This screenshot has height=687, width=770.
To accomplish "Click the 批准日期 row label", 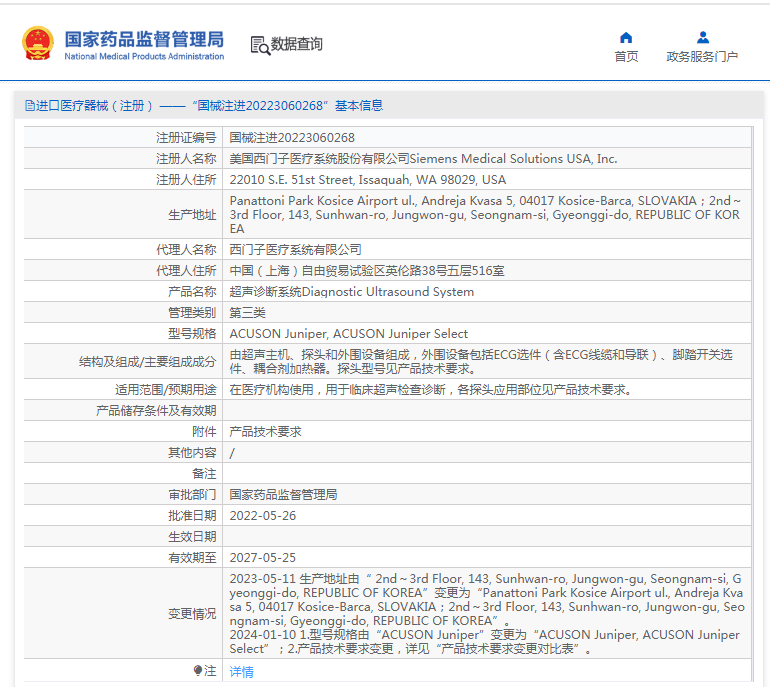I will [192, 516].
